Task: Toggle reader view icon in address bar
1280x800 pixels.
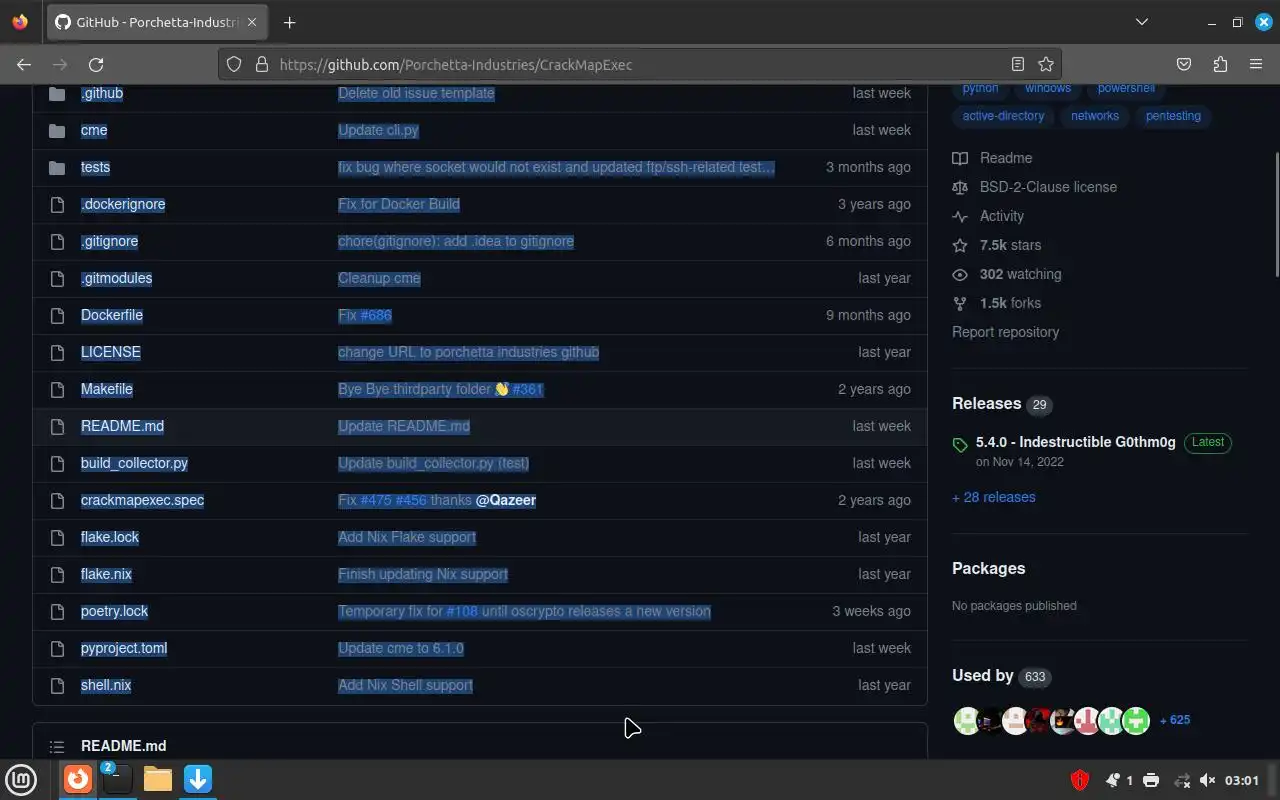Action: [1018, 64]
